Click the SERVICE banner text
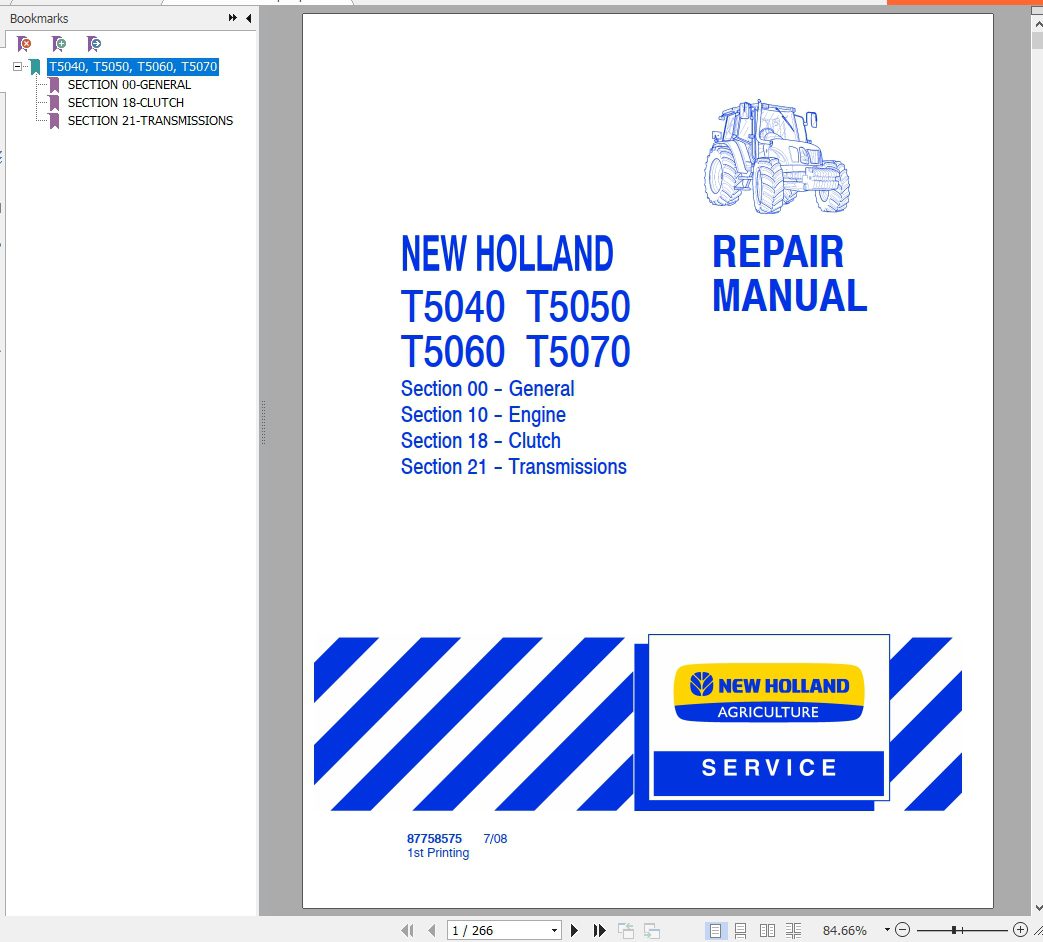This screenshot has width=1043, height=942. point(769,768)
